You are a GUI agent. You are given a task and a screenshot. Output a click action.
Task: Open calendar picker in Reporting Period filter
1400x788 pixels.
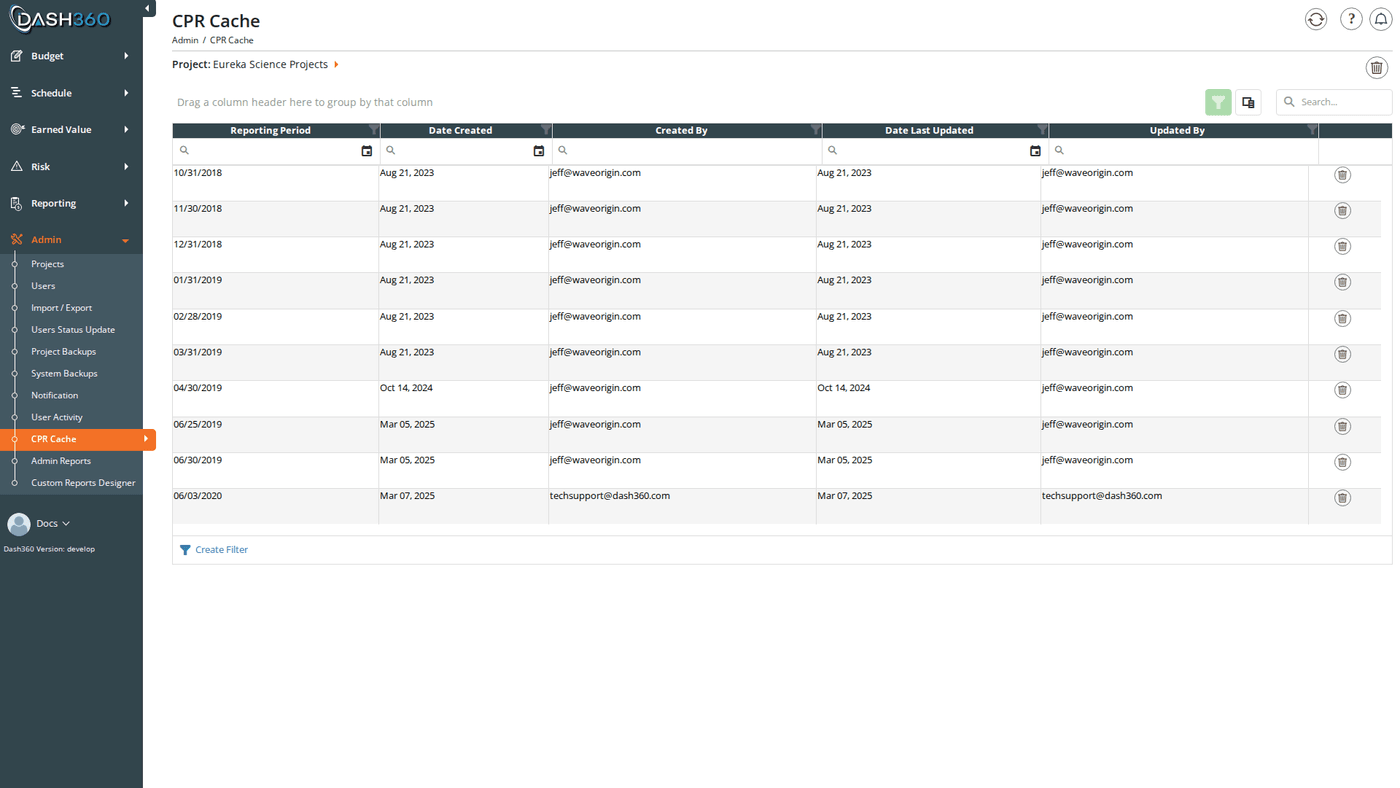click(x=367, y=151)
